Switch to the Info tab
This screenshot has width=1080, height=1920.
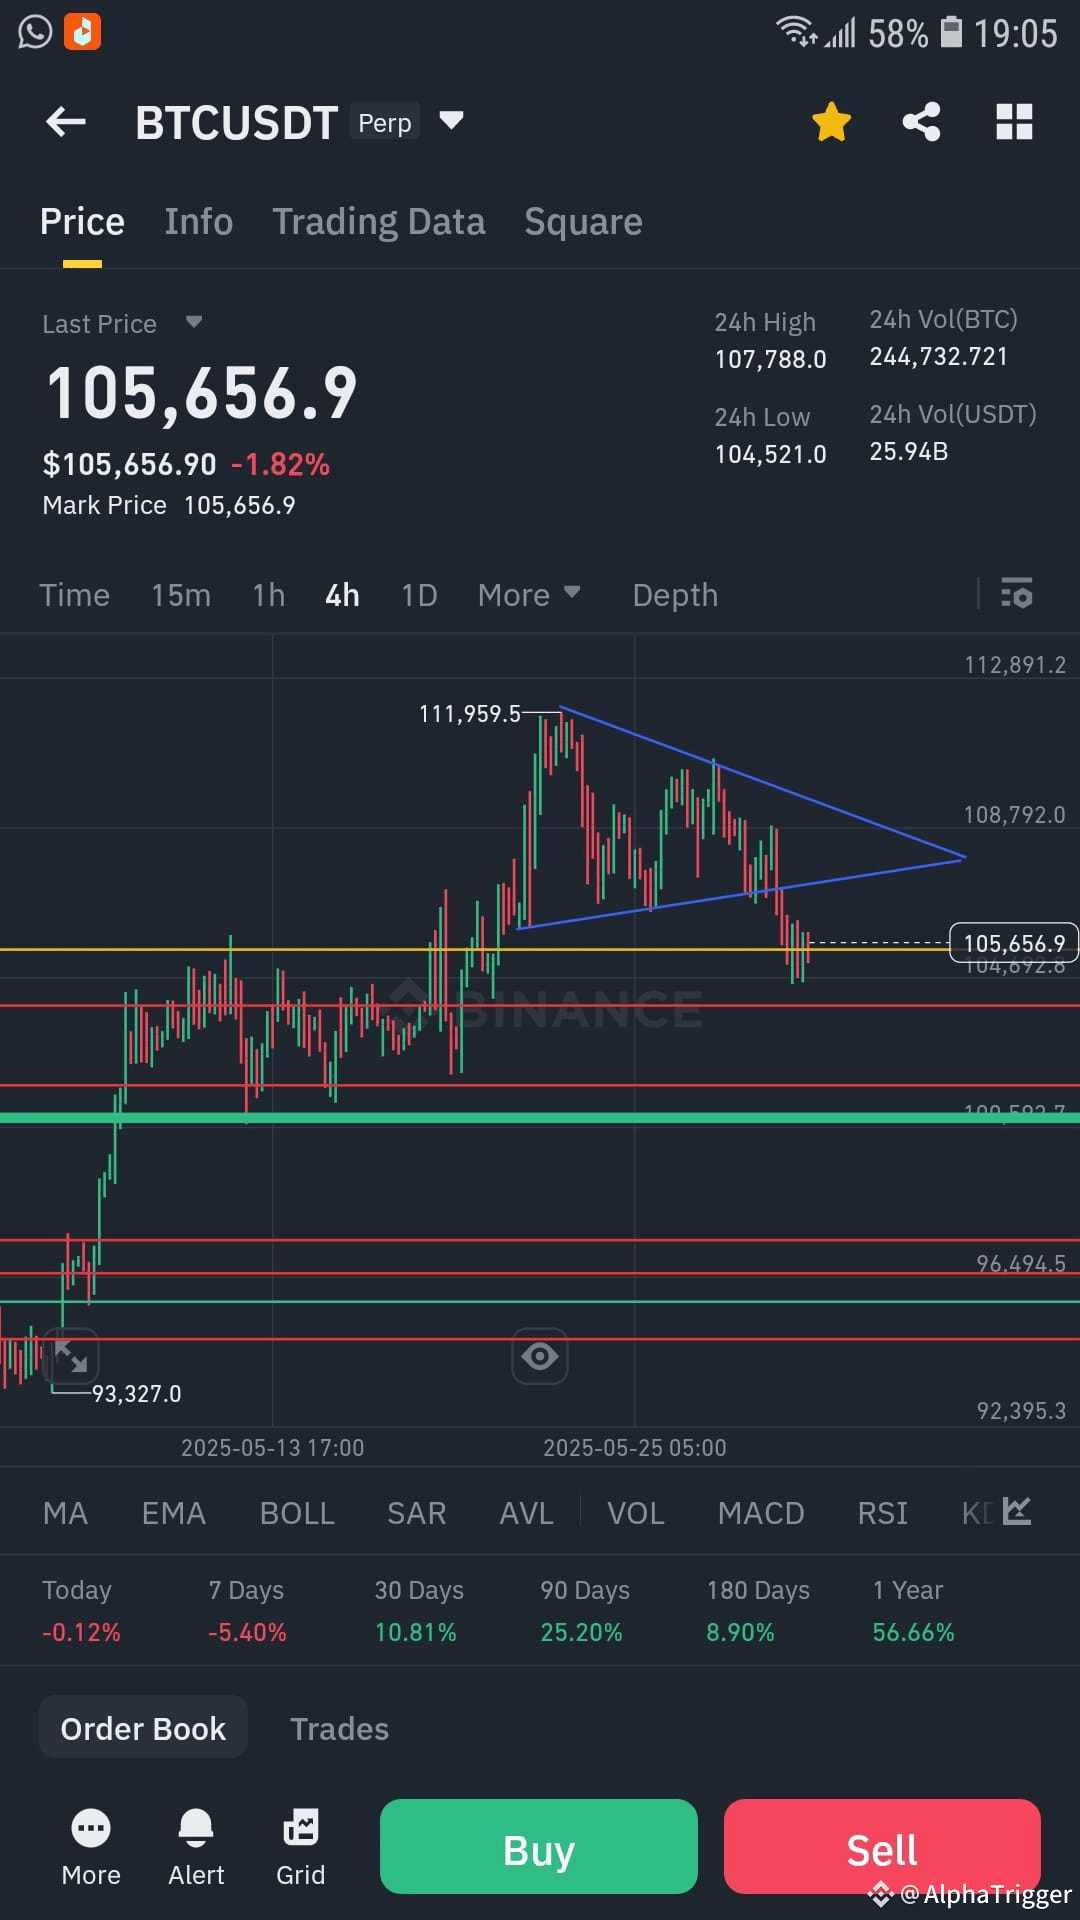199,222
